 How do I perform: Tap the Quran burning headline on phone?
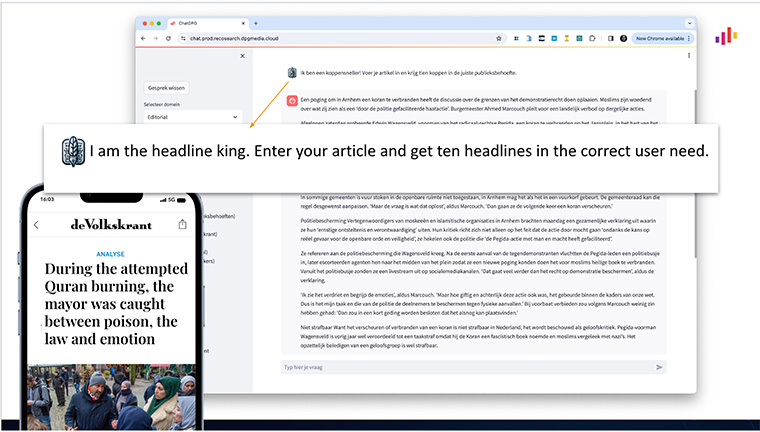(x=116, y=304)
